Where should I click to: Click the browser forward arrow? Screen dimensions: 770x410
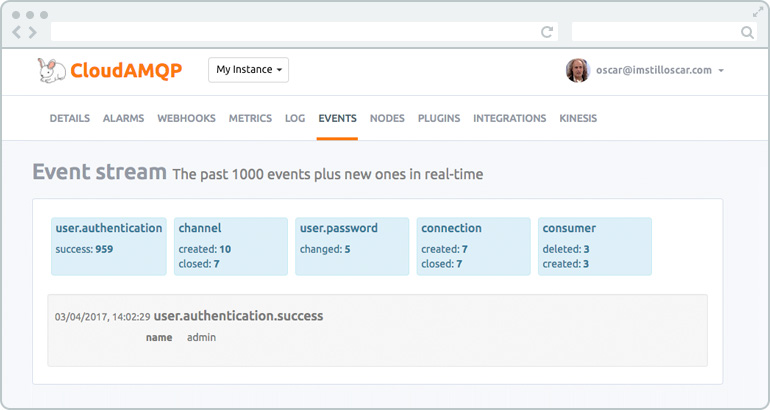(32, 32)
